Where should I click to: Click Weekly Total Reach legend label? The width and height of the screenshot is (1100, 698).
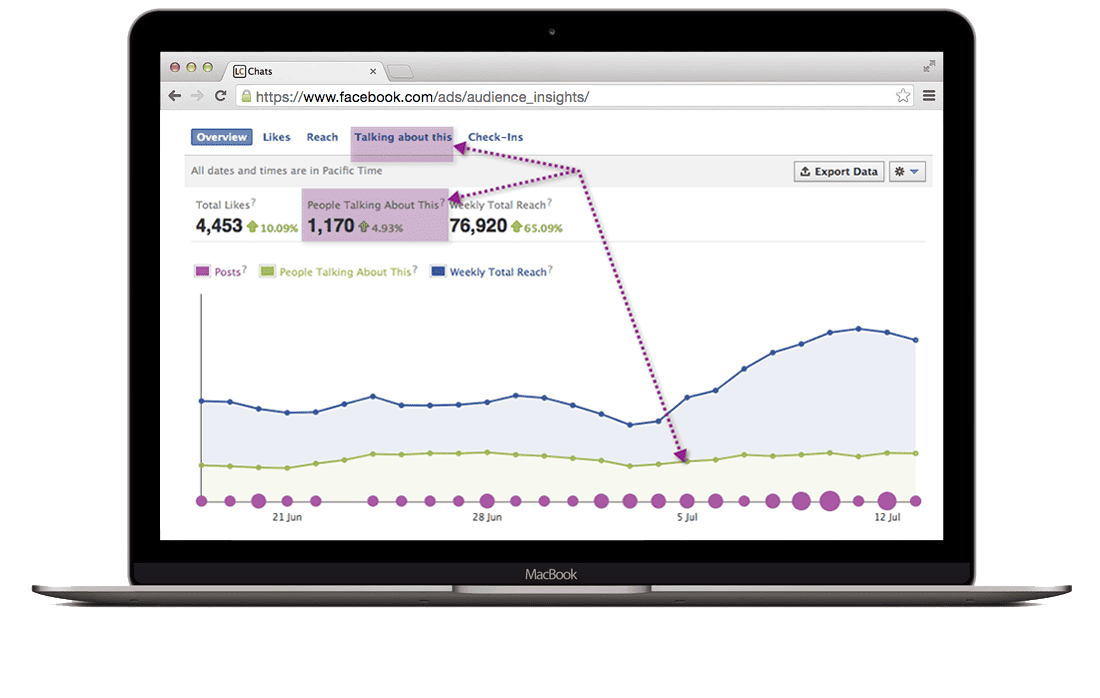click(x=498, y=272)
